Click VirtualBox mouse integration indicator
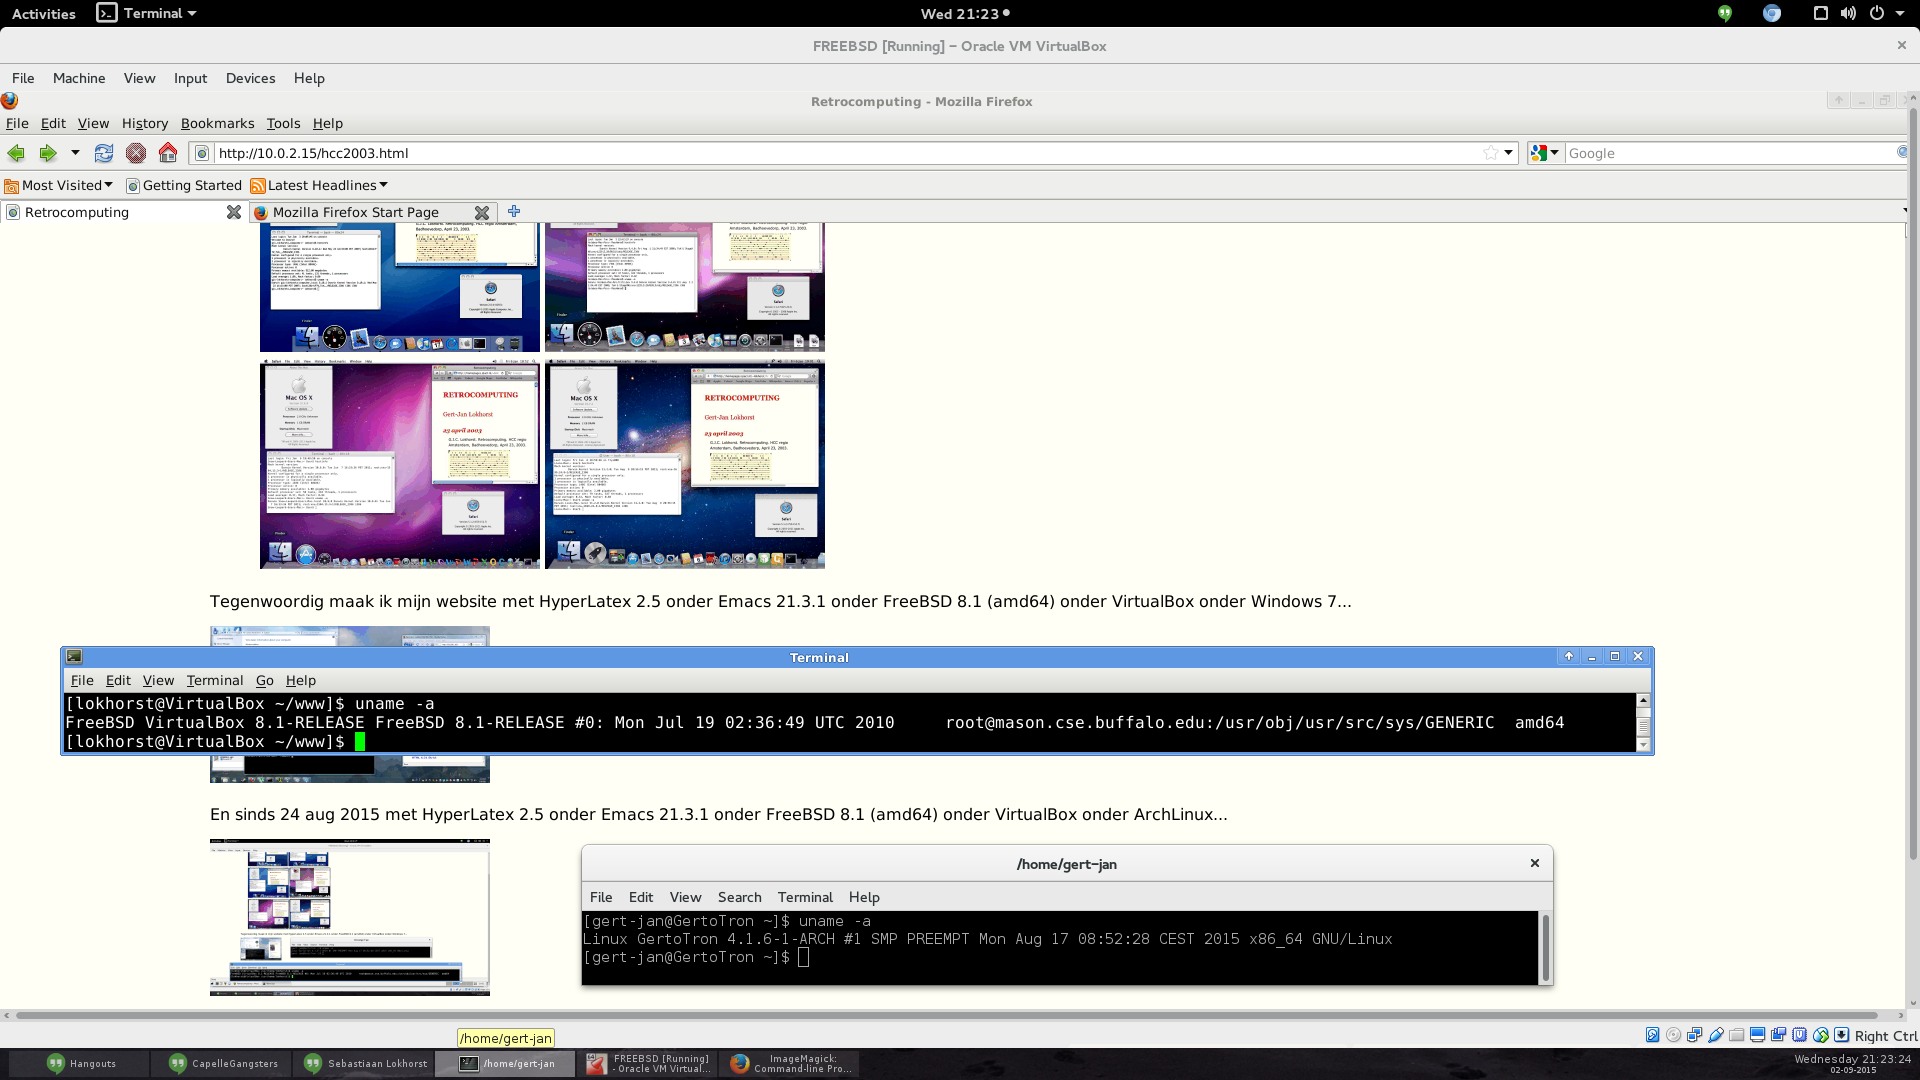The width and height of the screenshot is (1920, 1080). pos(1821,1035)
